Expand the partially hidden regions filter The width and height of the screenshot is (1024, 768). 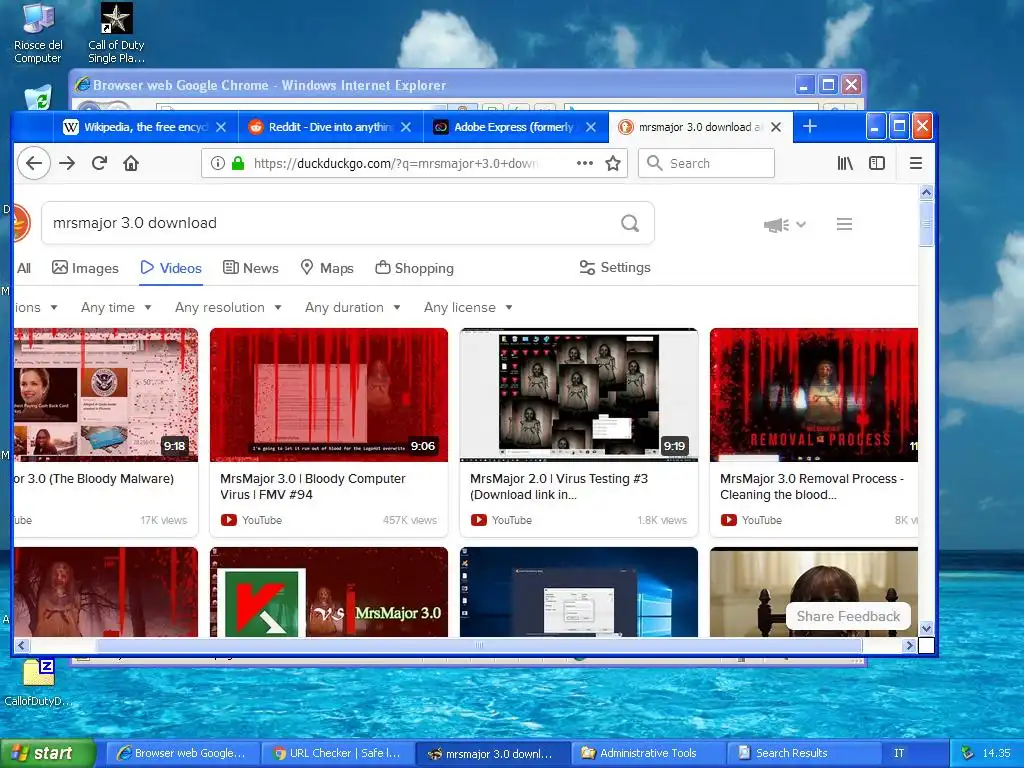[36, 308]
